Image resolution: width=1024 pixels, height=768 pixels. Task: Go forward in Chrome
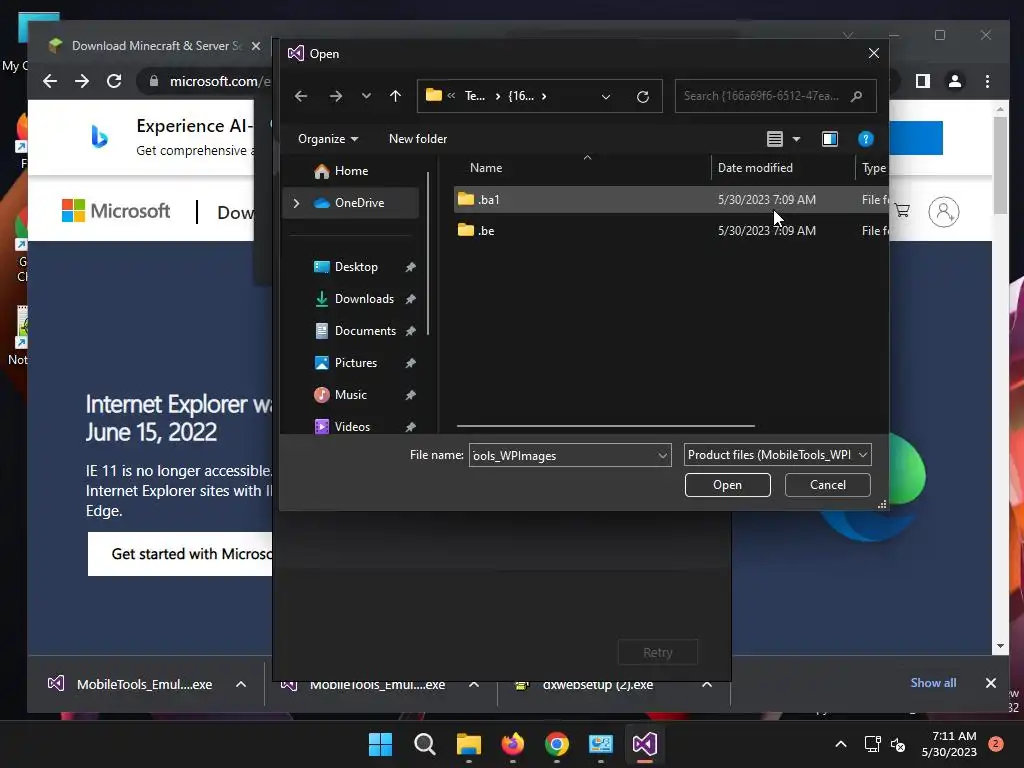[x=82, y=81]
